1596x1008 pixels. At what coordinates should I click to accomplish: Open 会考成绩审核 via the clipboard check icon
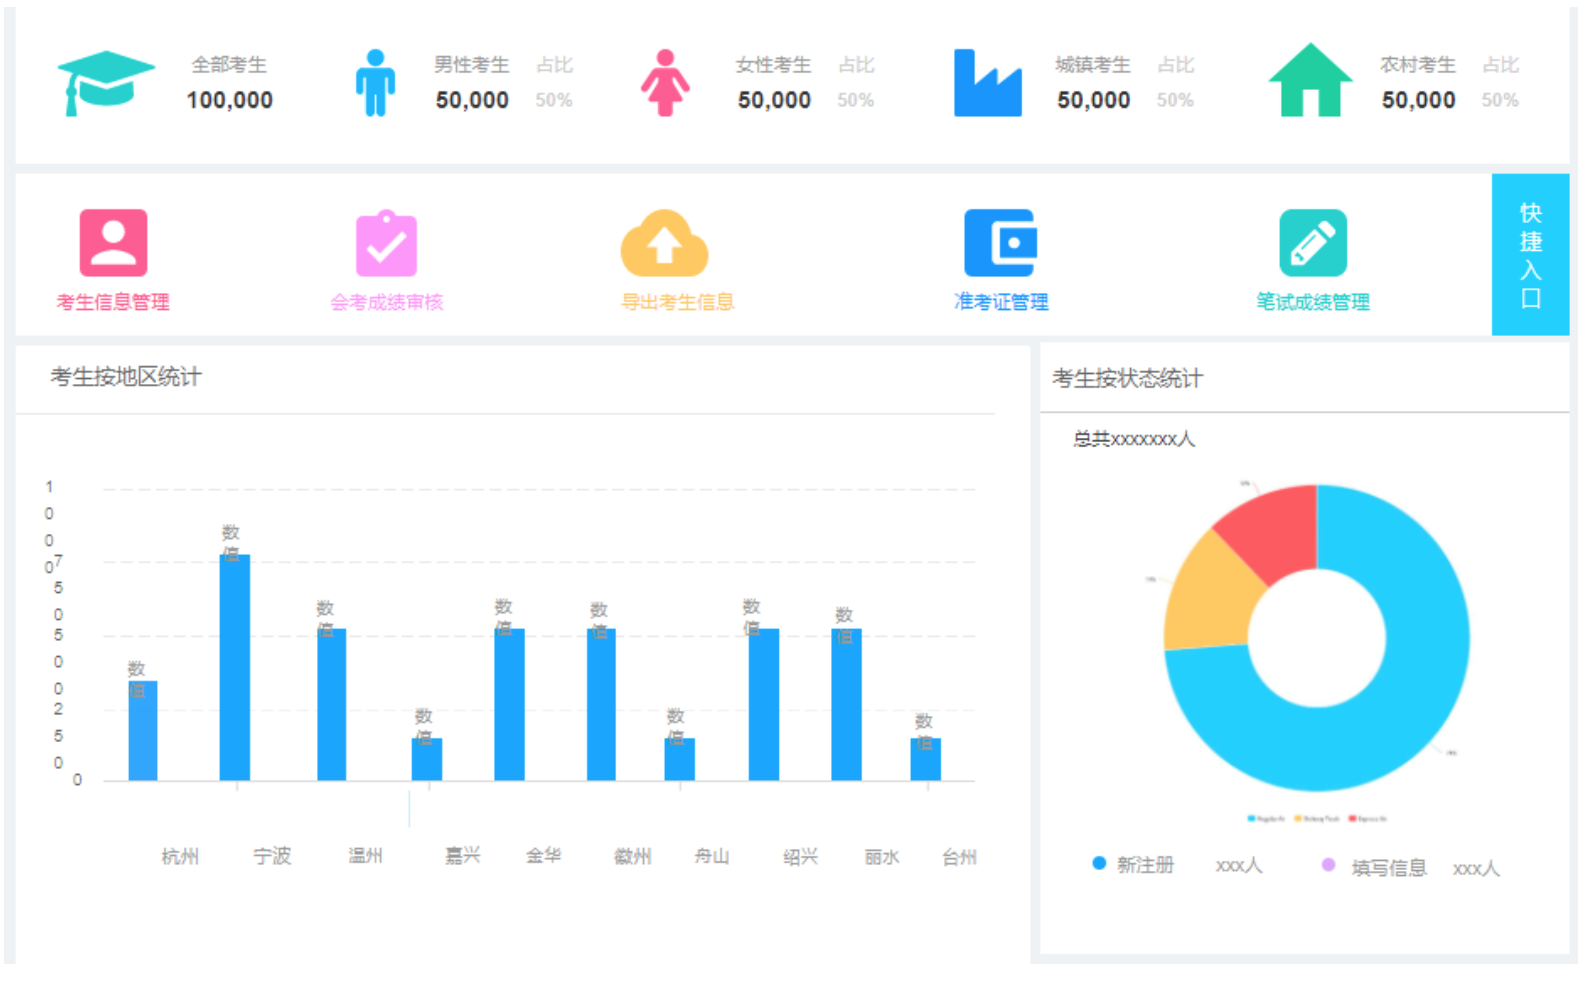(386, 243)
